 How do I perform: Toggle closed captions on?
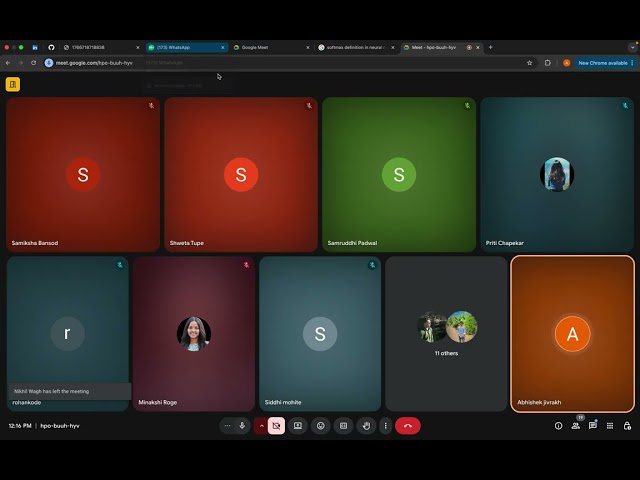point(343,426)
